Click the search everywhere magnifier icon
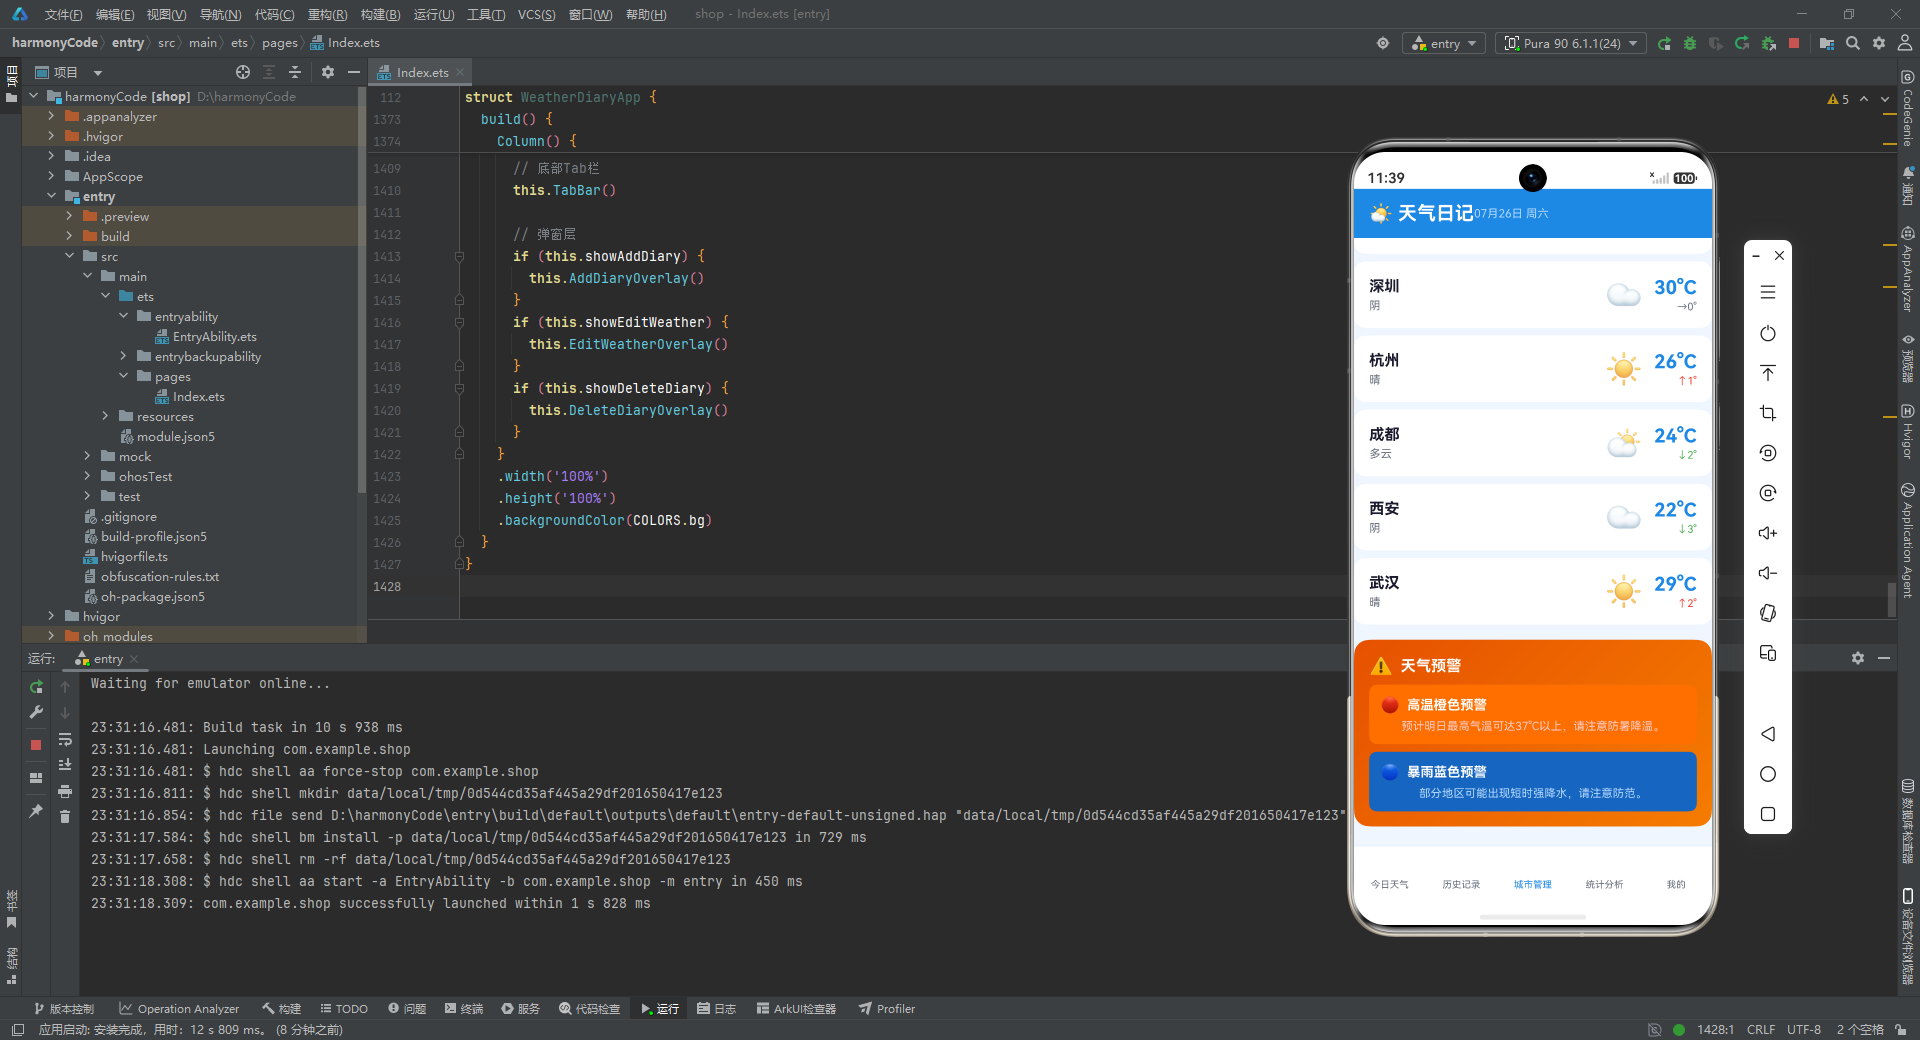This screenshot has height=1040, width=1920. 1853,43
